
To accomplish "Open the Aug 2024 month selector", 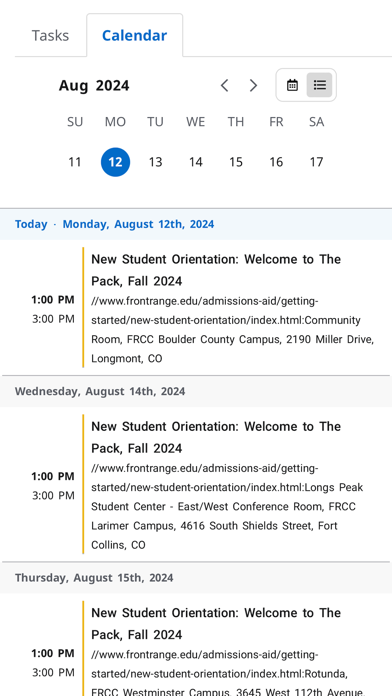I will point(94,85).
